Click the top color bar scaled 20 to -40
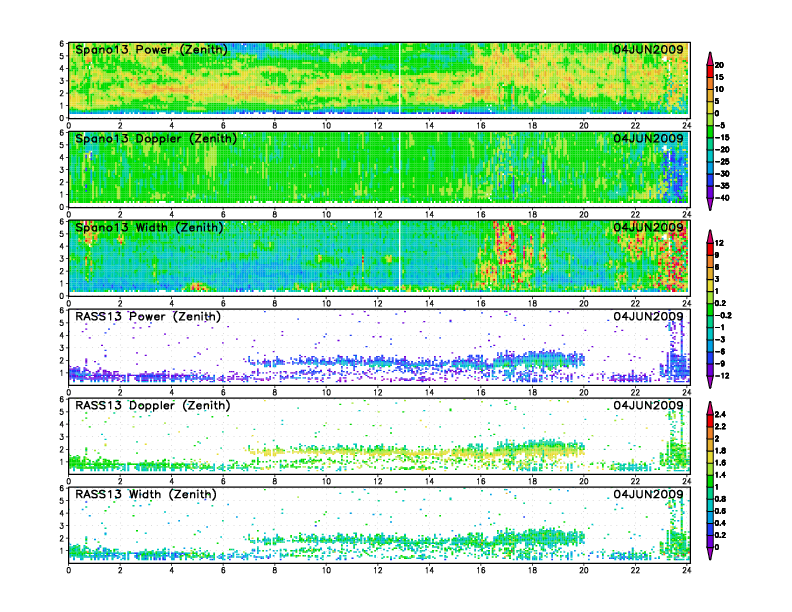Image resolution: width=792 pixels, height=612 pixels. (710, 131)
